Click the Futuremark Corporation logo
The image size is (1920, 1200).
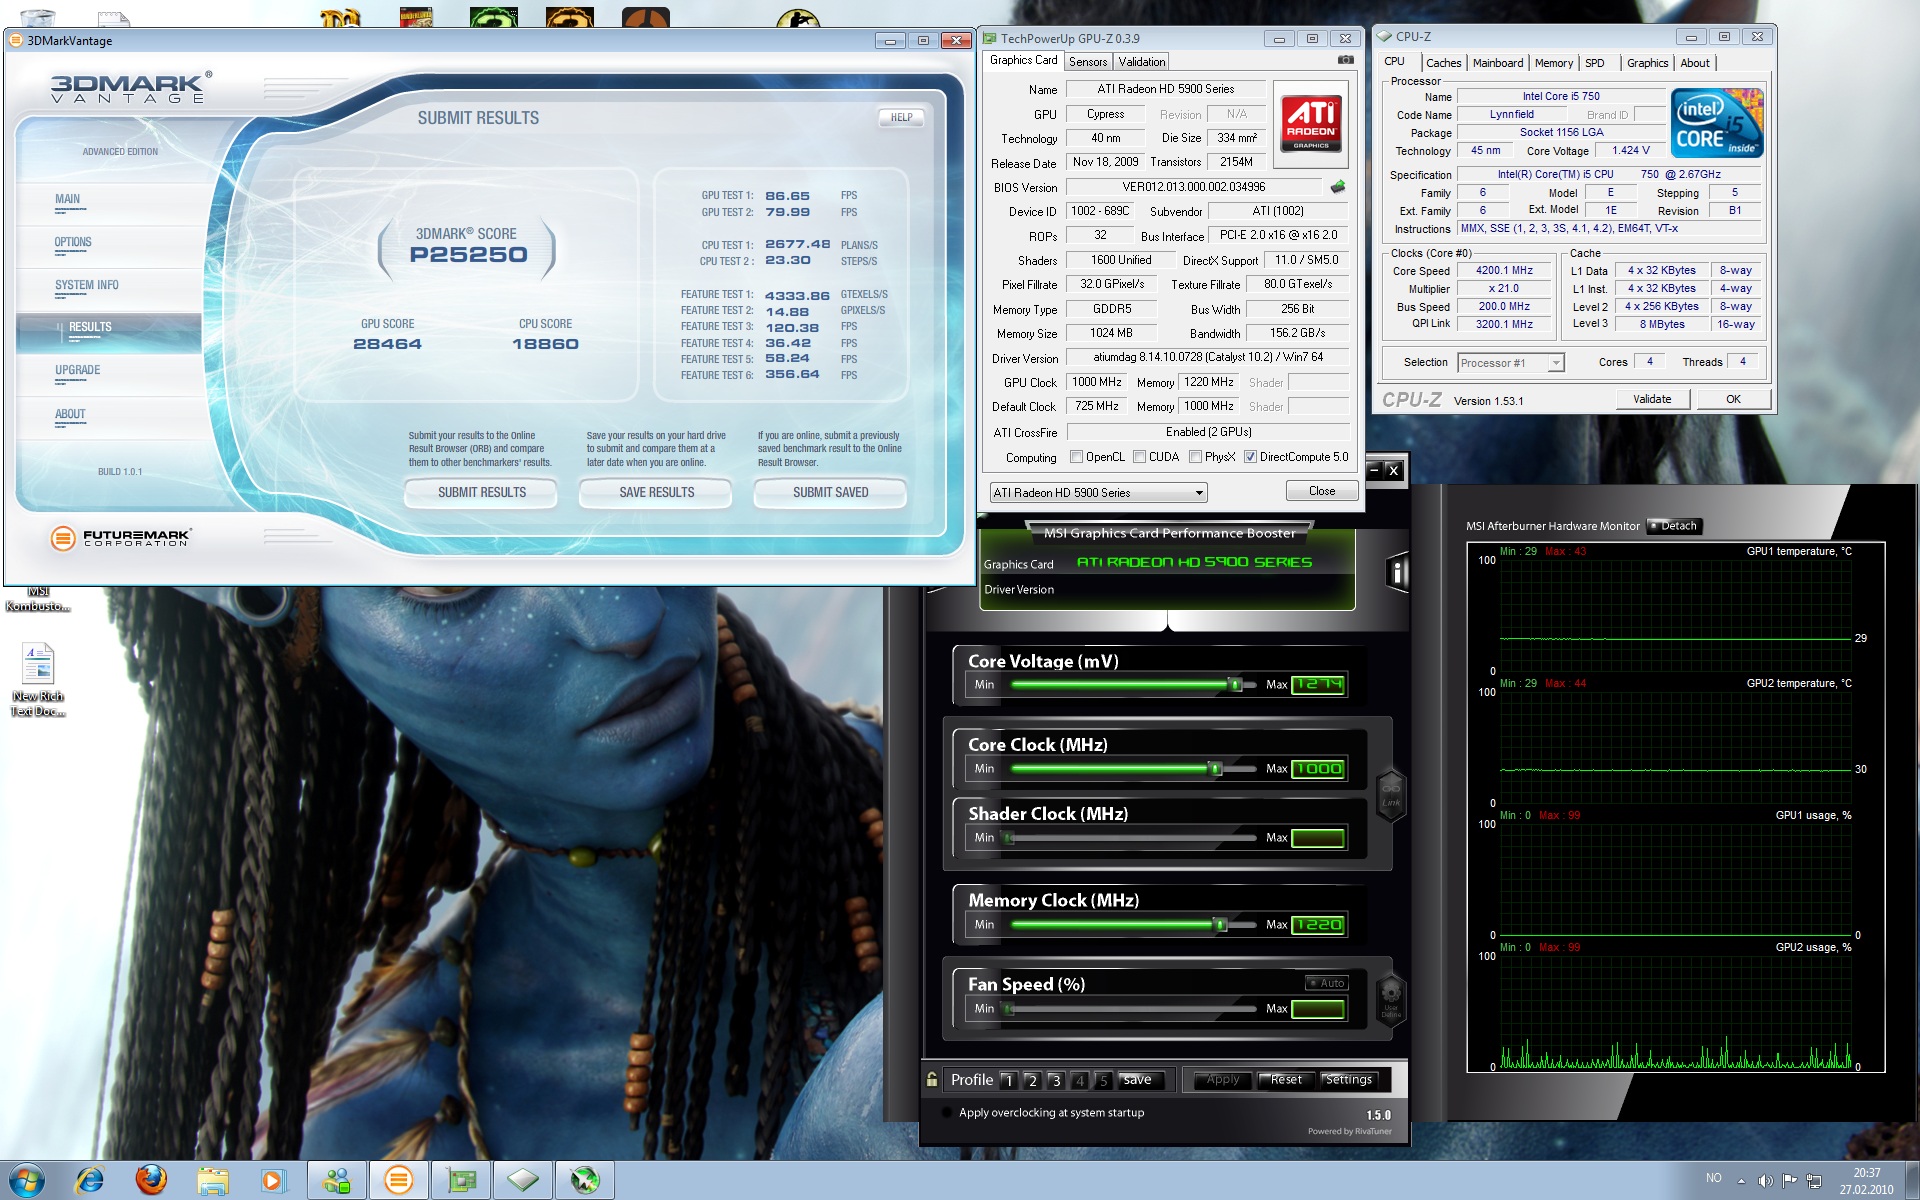tap(120, 538)
